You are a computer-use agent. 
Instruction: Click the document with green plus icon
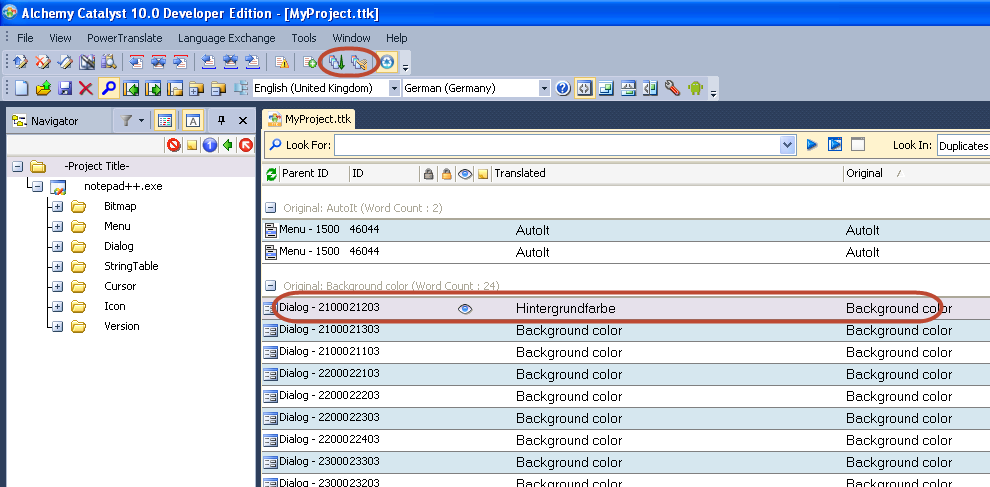[310, 62]
